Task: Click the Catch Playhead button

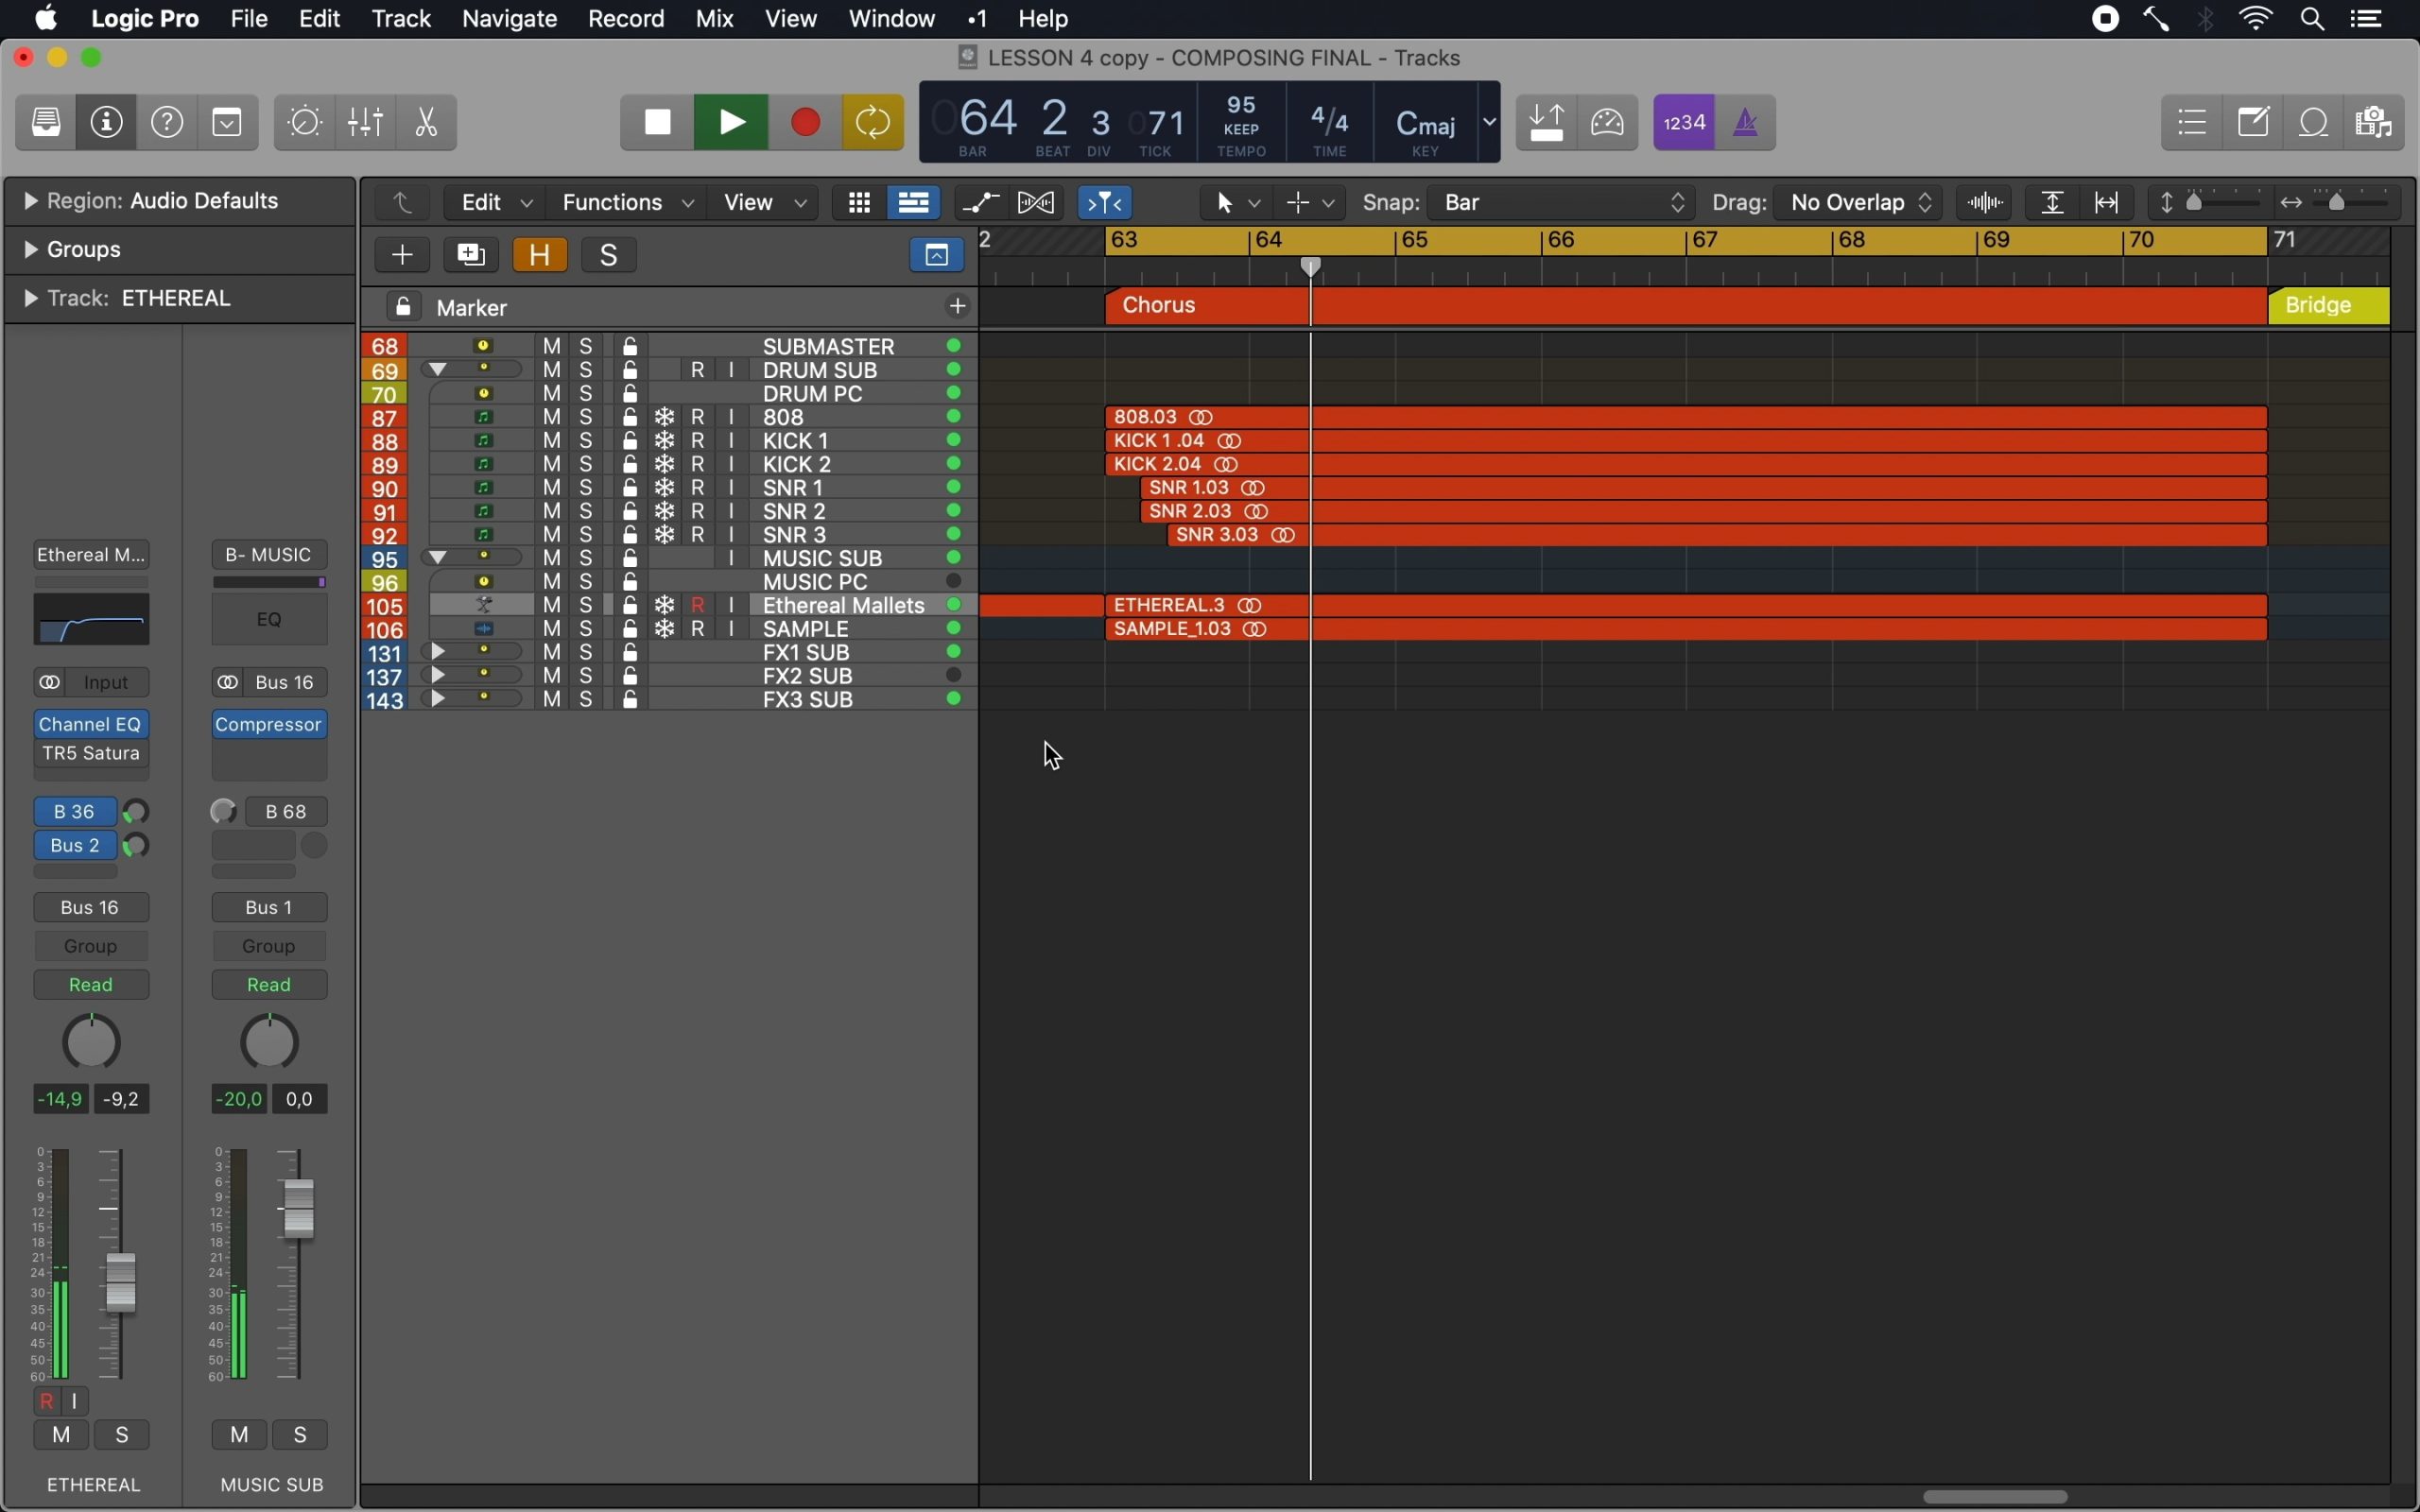Action: click(x=1105, y=203)
